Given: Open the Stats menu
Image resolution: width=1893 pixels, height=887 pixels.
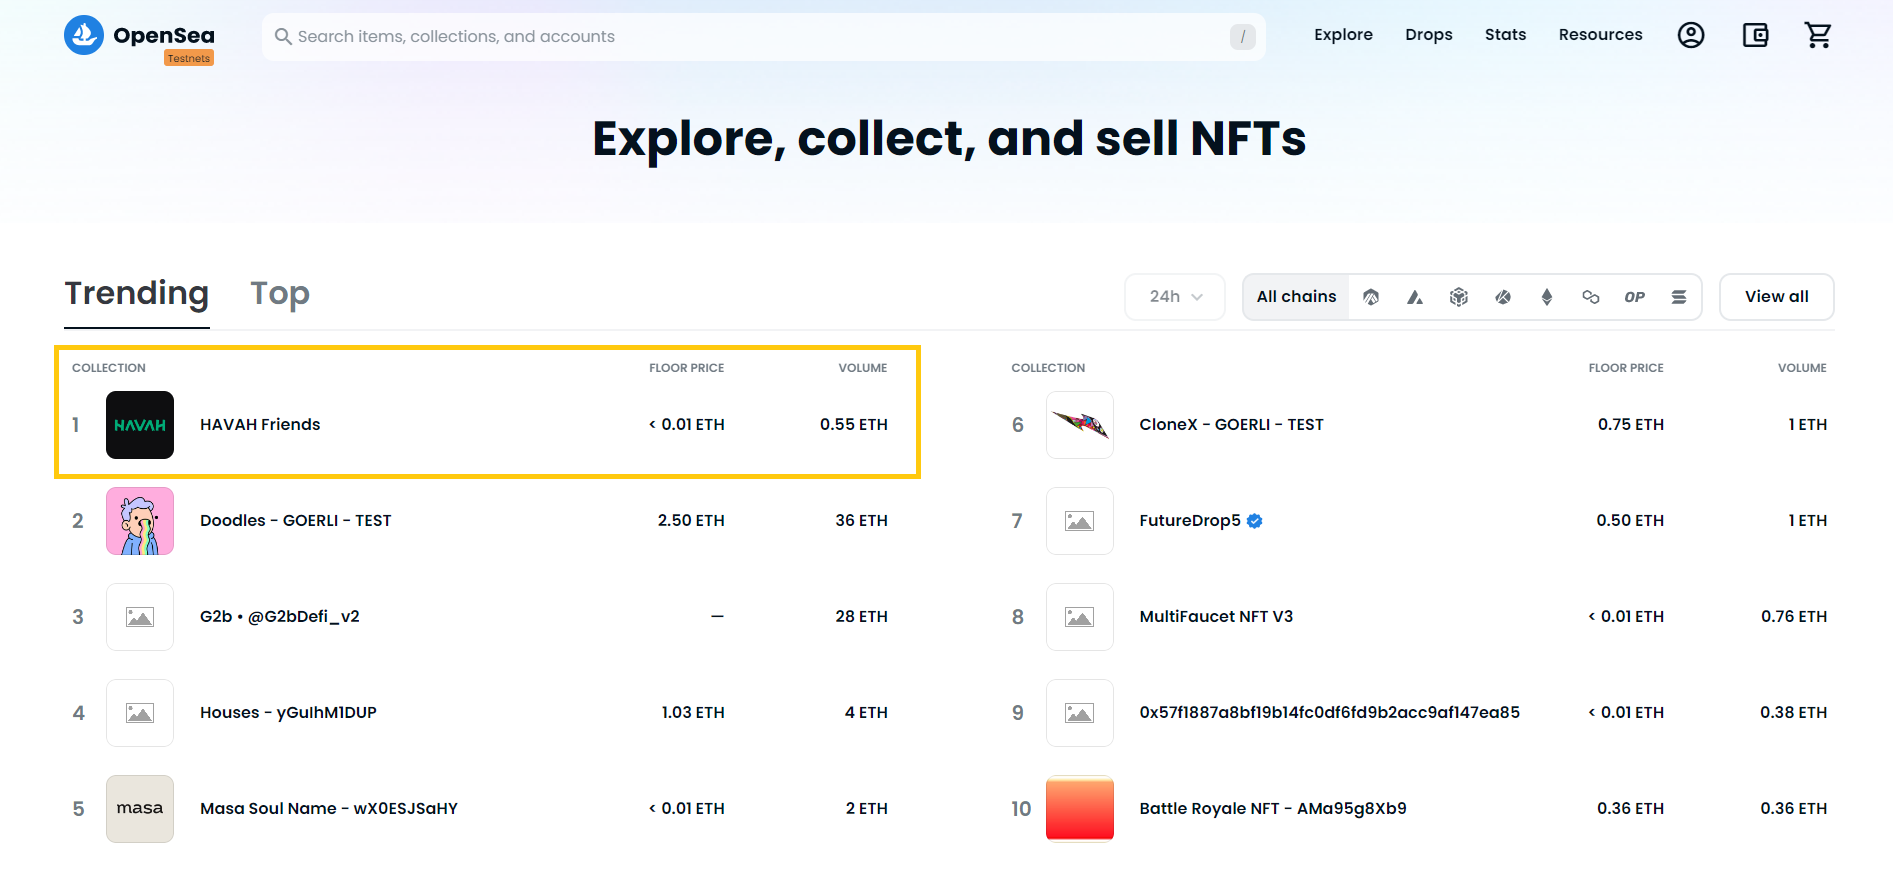Looking at the screenshot, I should coord(1505,35).
